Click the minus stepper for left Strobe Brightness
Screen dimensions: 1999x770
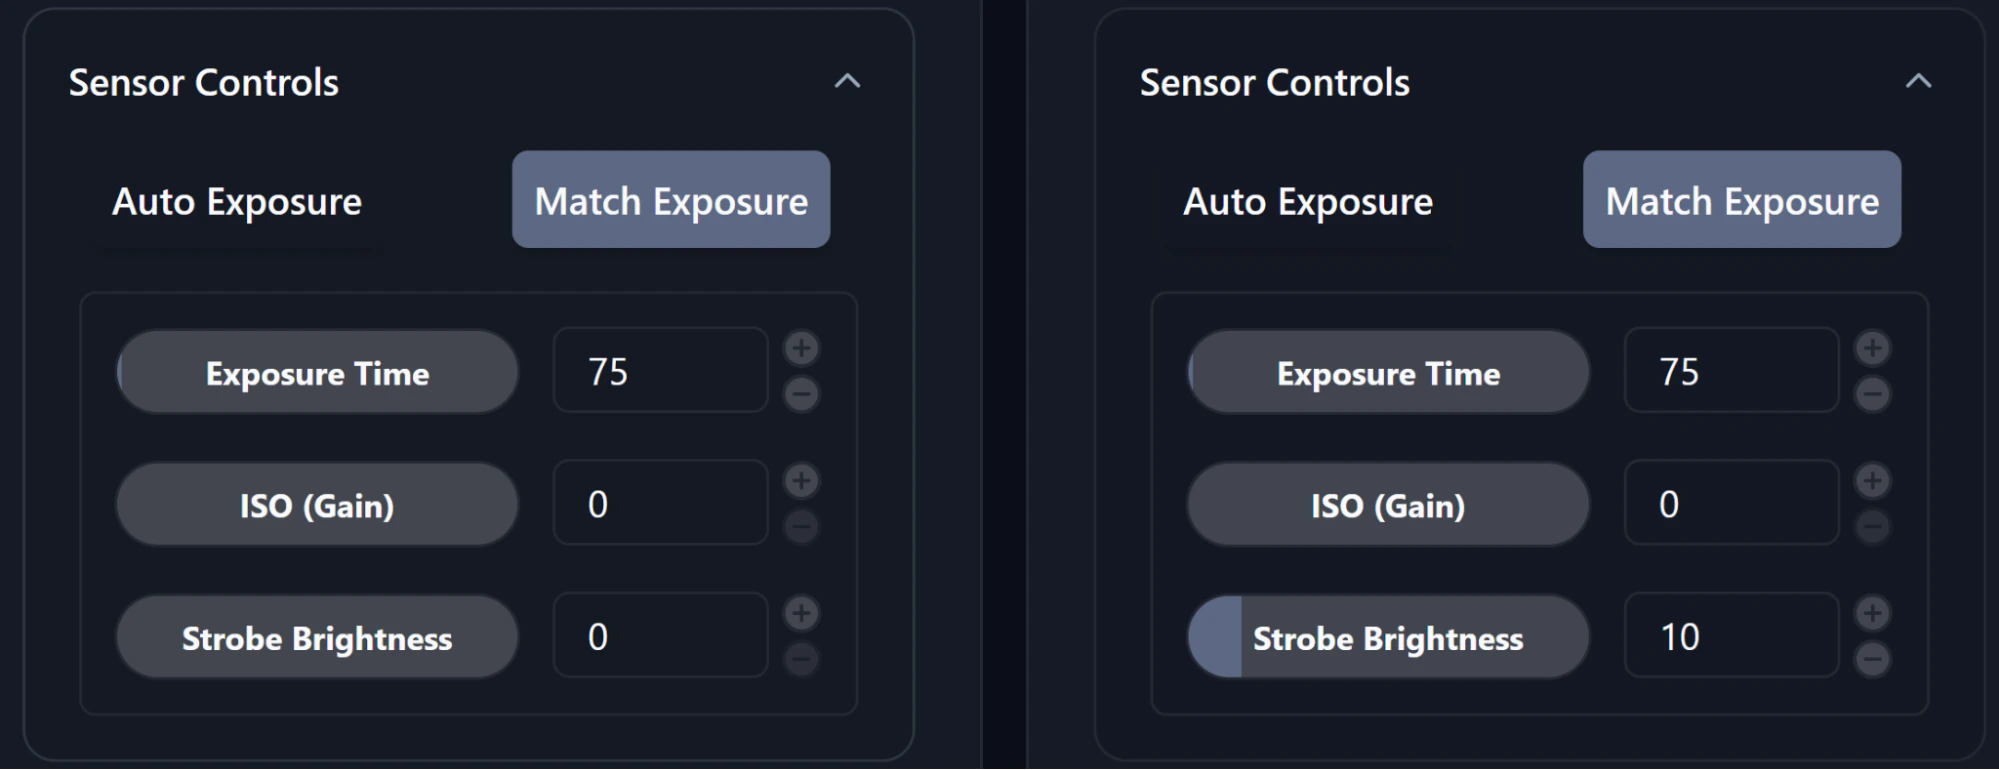coord(800,658)
